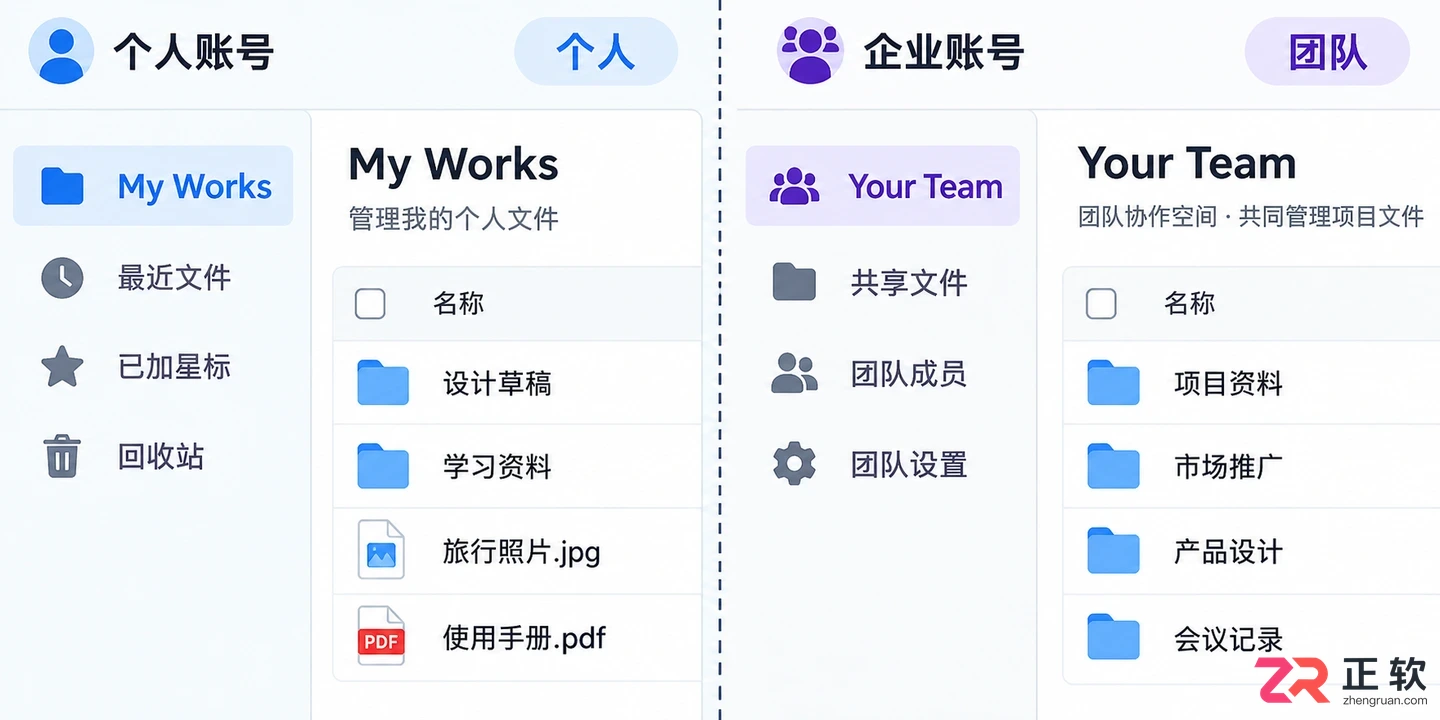Click the 市场推广 folder icon
Screen dimensions: 1440x720
pos(1113,466)
